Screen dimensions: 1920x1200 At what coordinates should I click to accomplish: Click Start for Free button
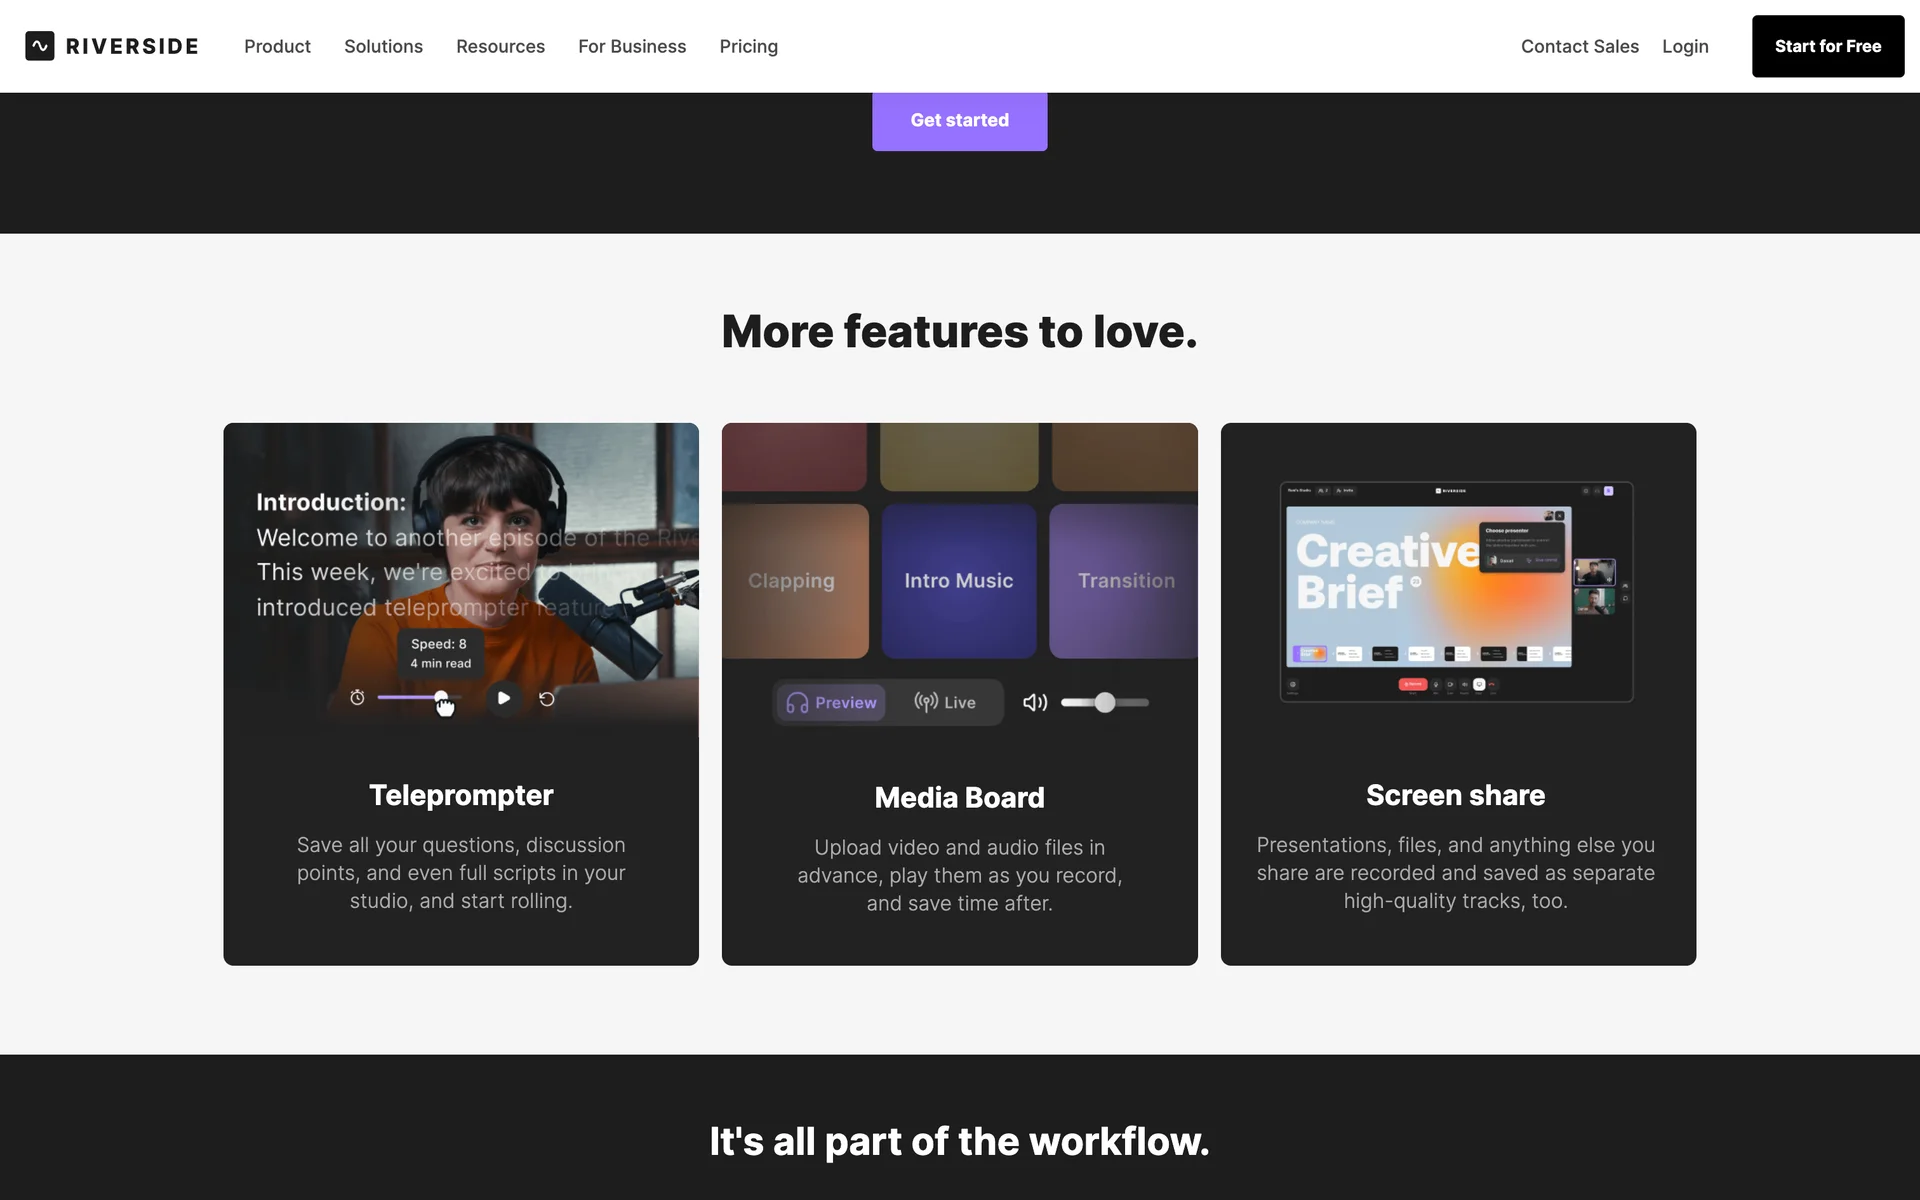pos(1827,46)
